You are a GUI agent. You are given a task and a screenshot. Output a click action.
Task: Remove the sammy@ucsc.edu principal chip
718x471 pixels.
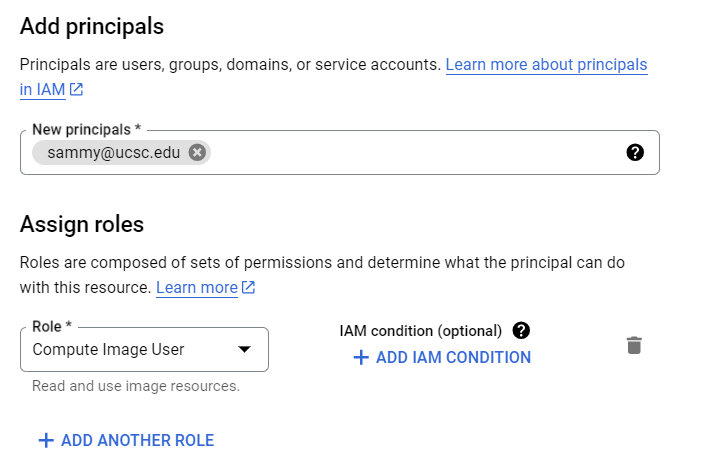click(197, 153)
